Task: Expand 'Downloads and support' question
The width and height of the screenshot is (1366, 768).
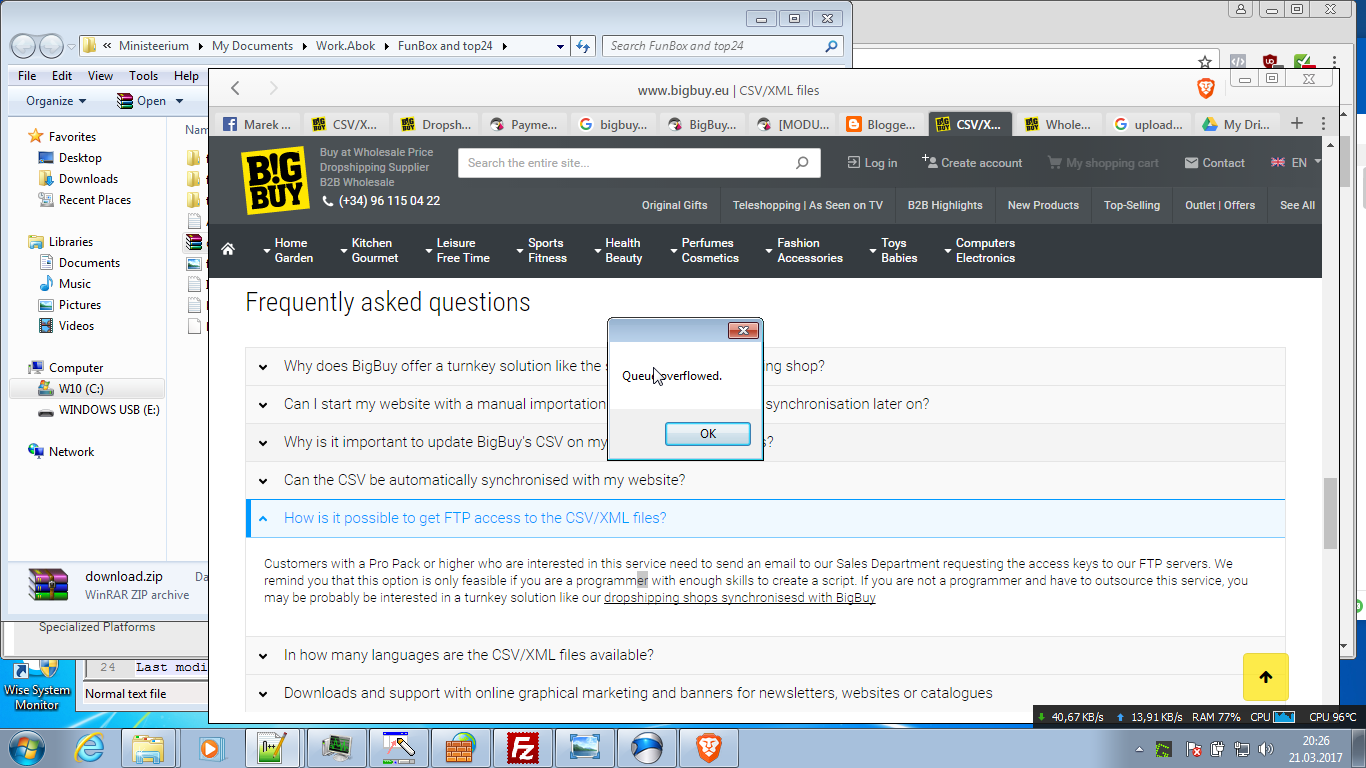Action: (x=765, y=693)
